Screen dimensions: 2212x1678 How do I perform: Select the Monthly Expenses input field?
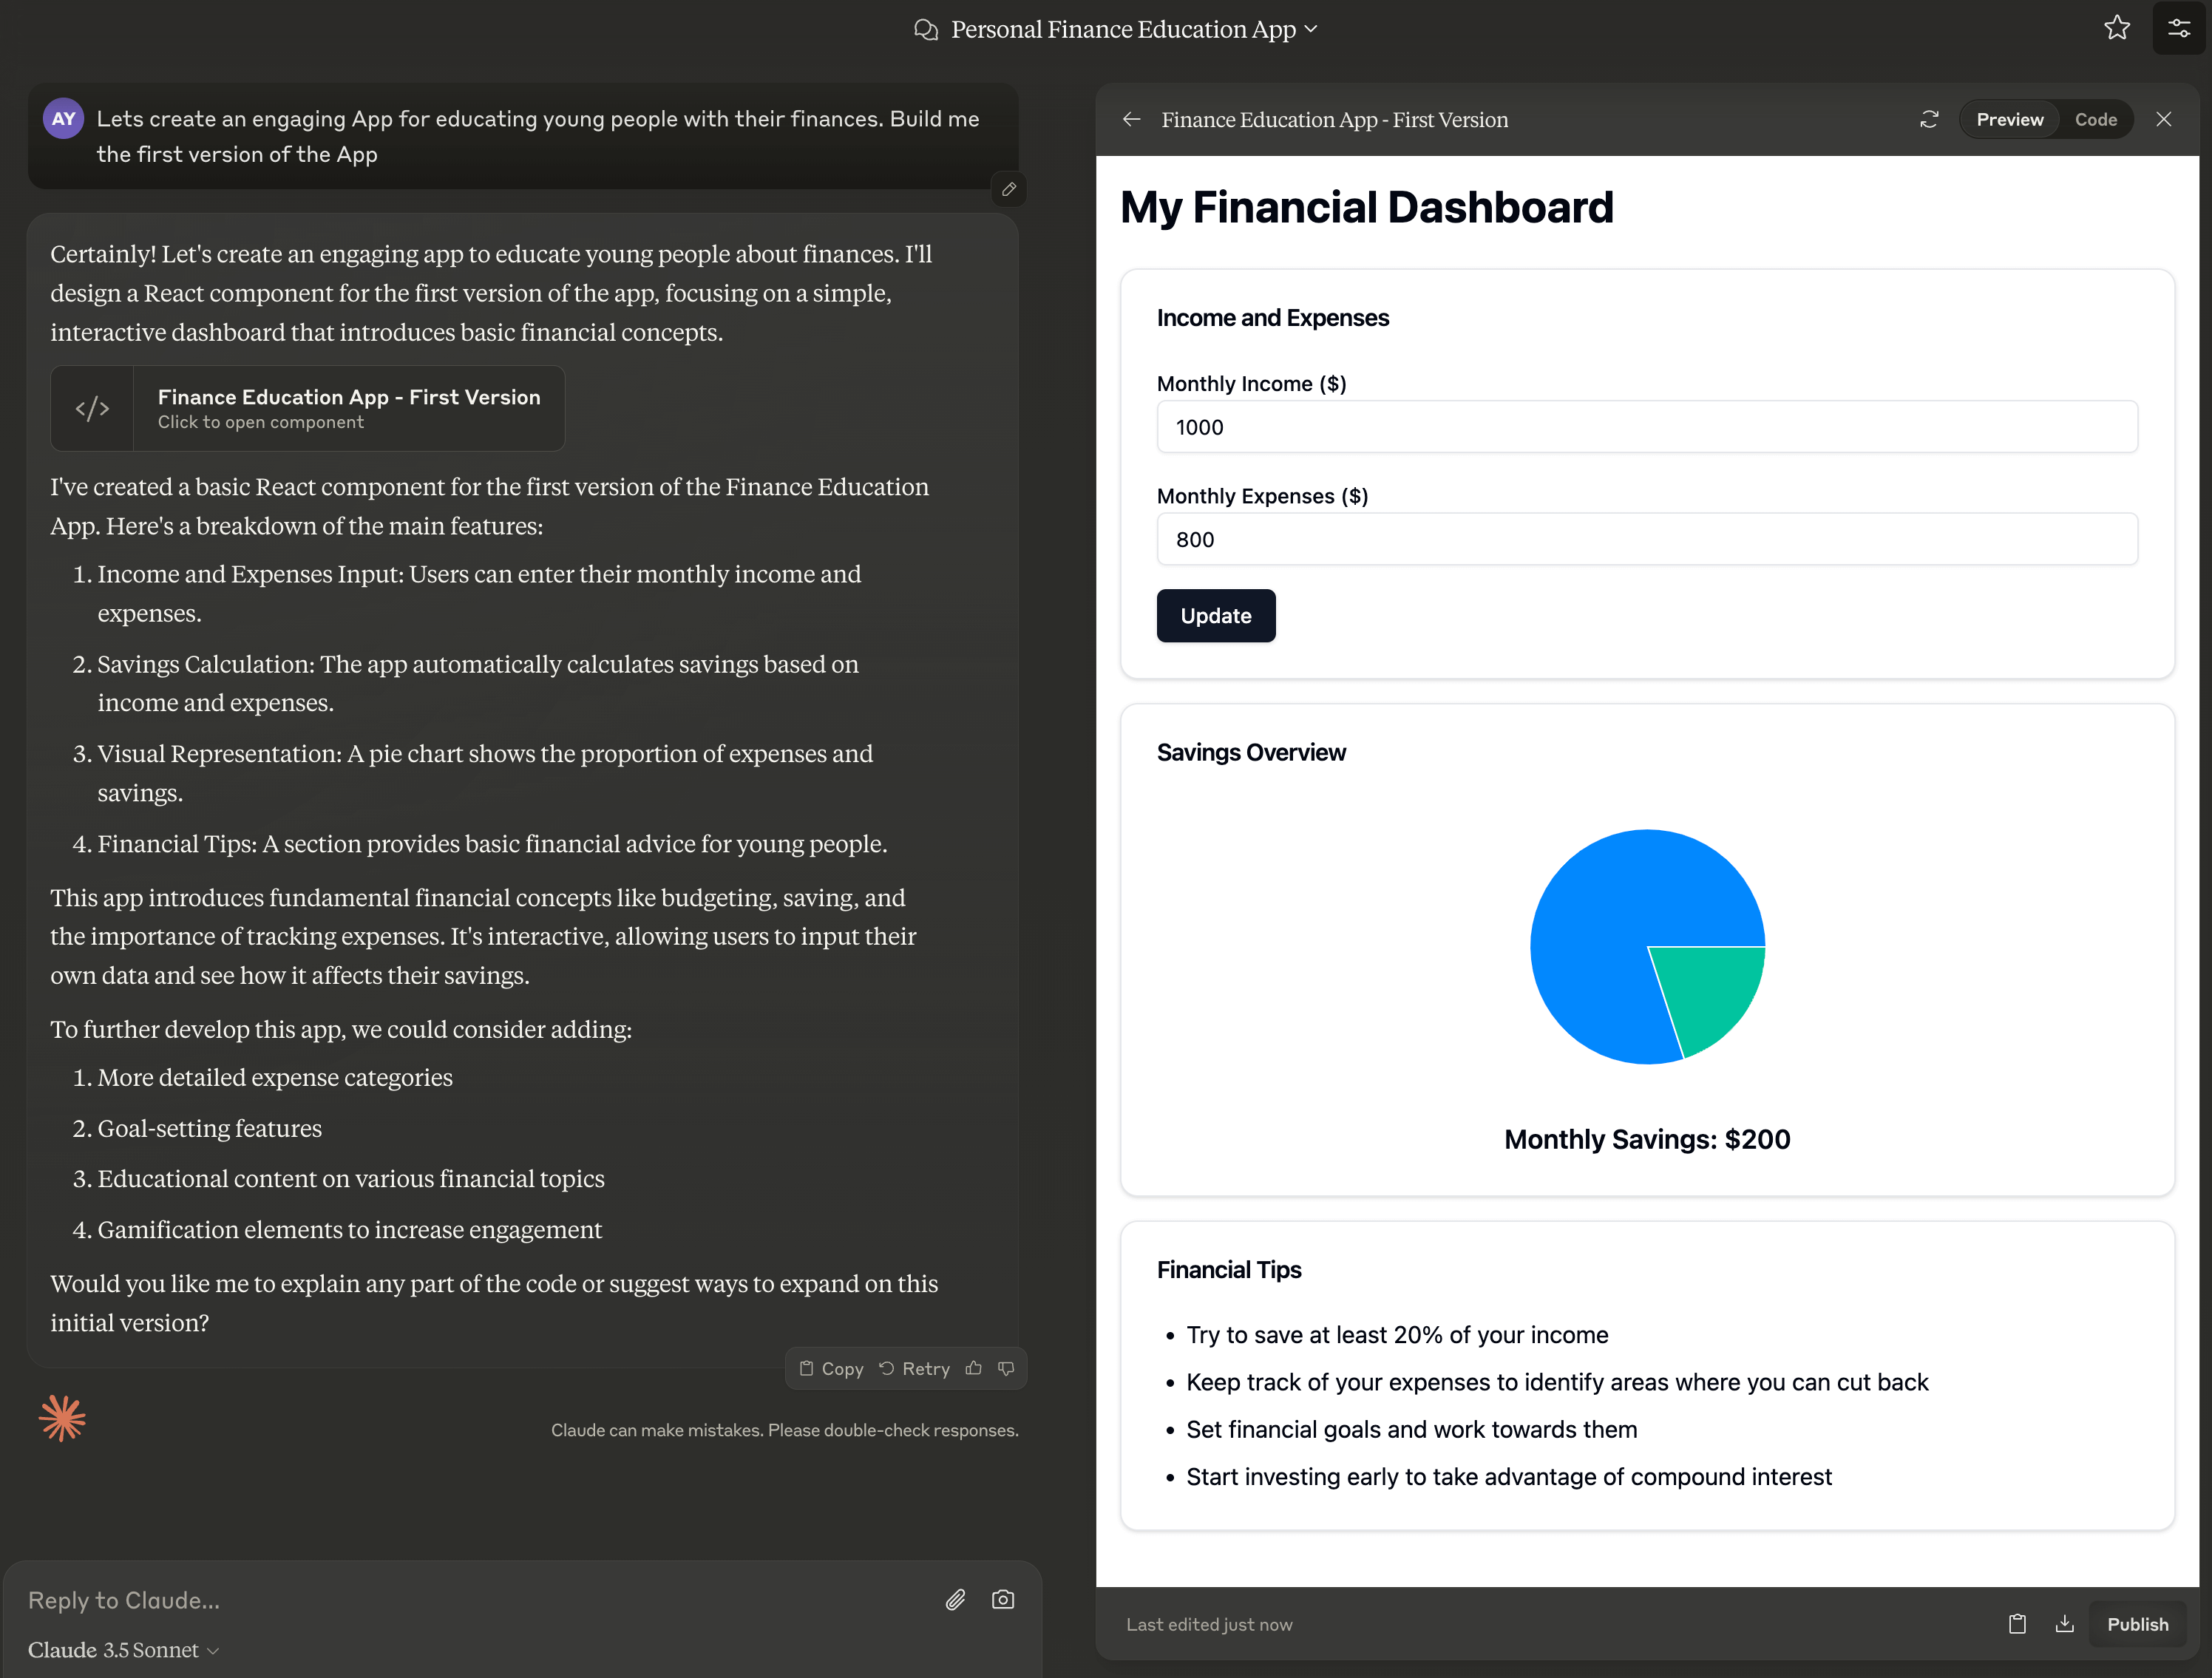1646,537
